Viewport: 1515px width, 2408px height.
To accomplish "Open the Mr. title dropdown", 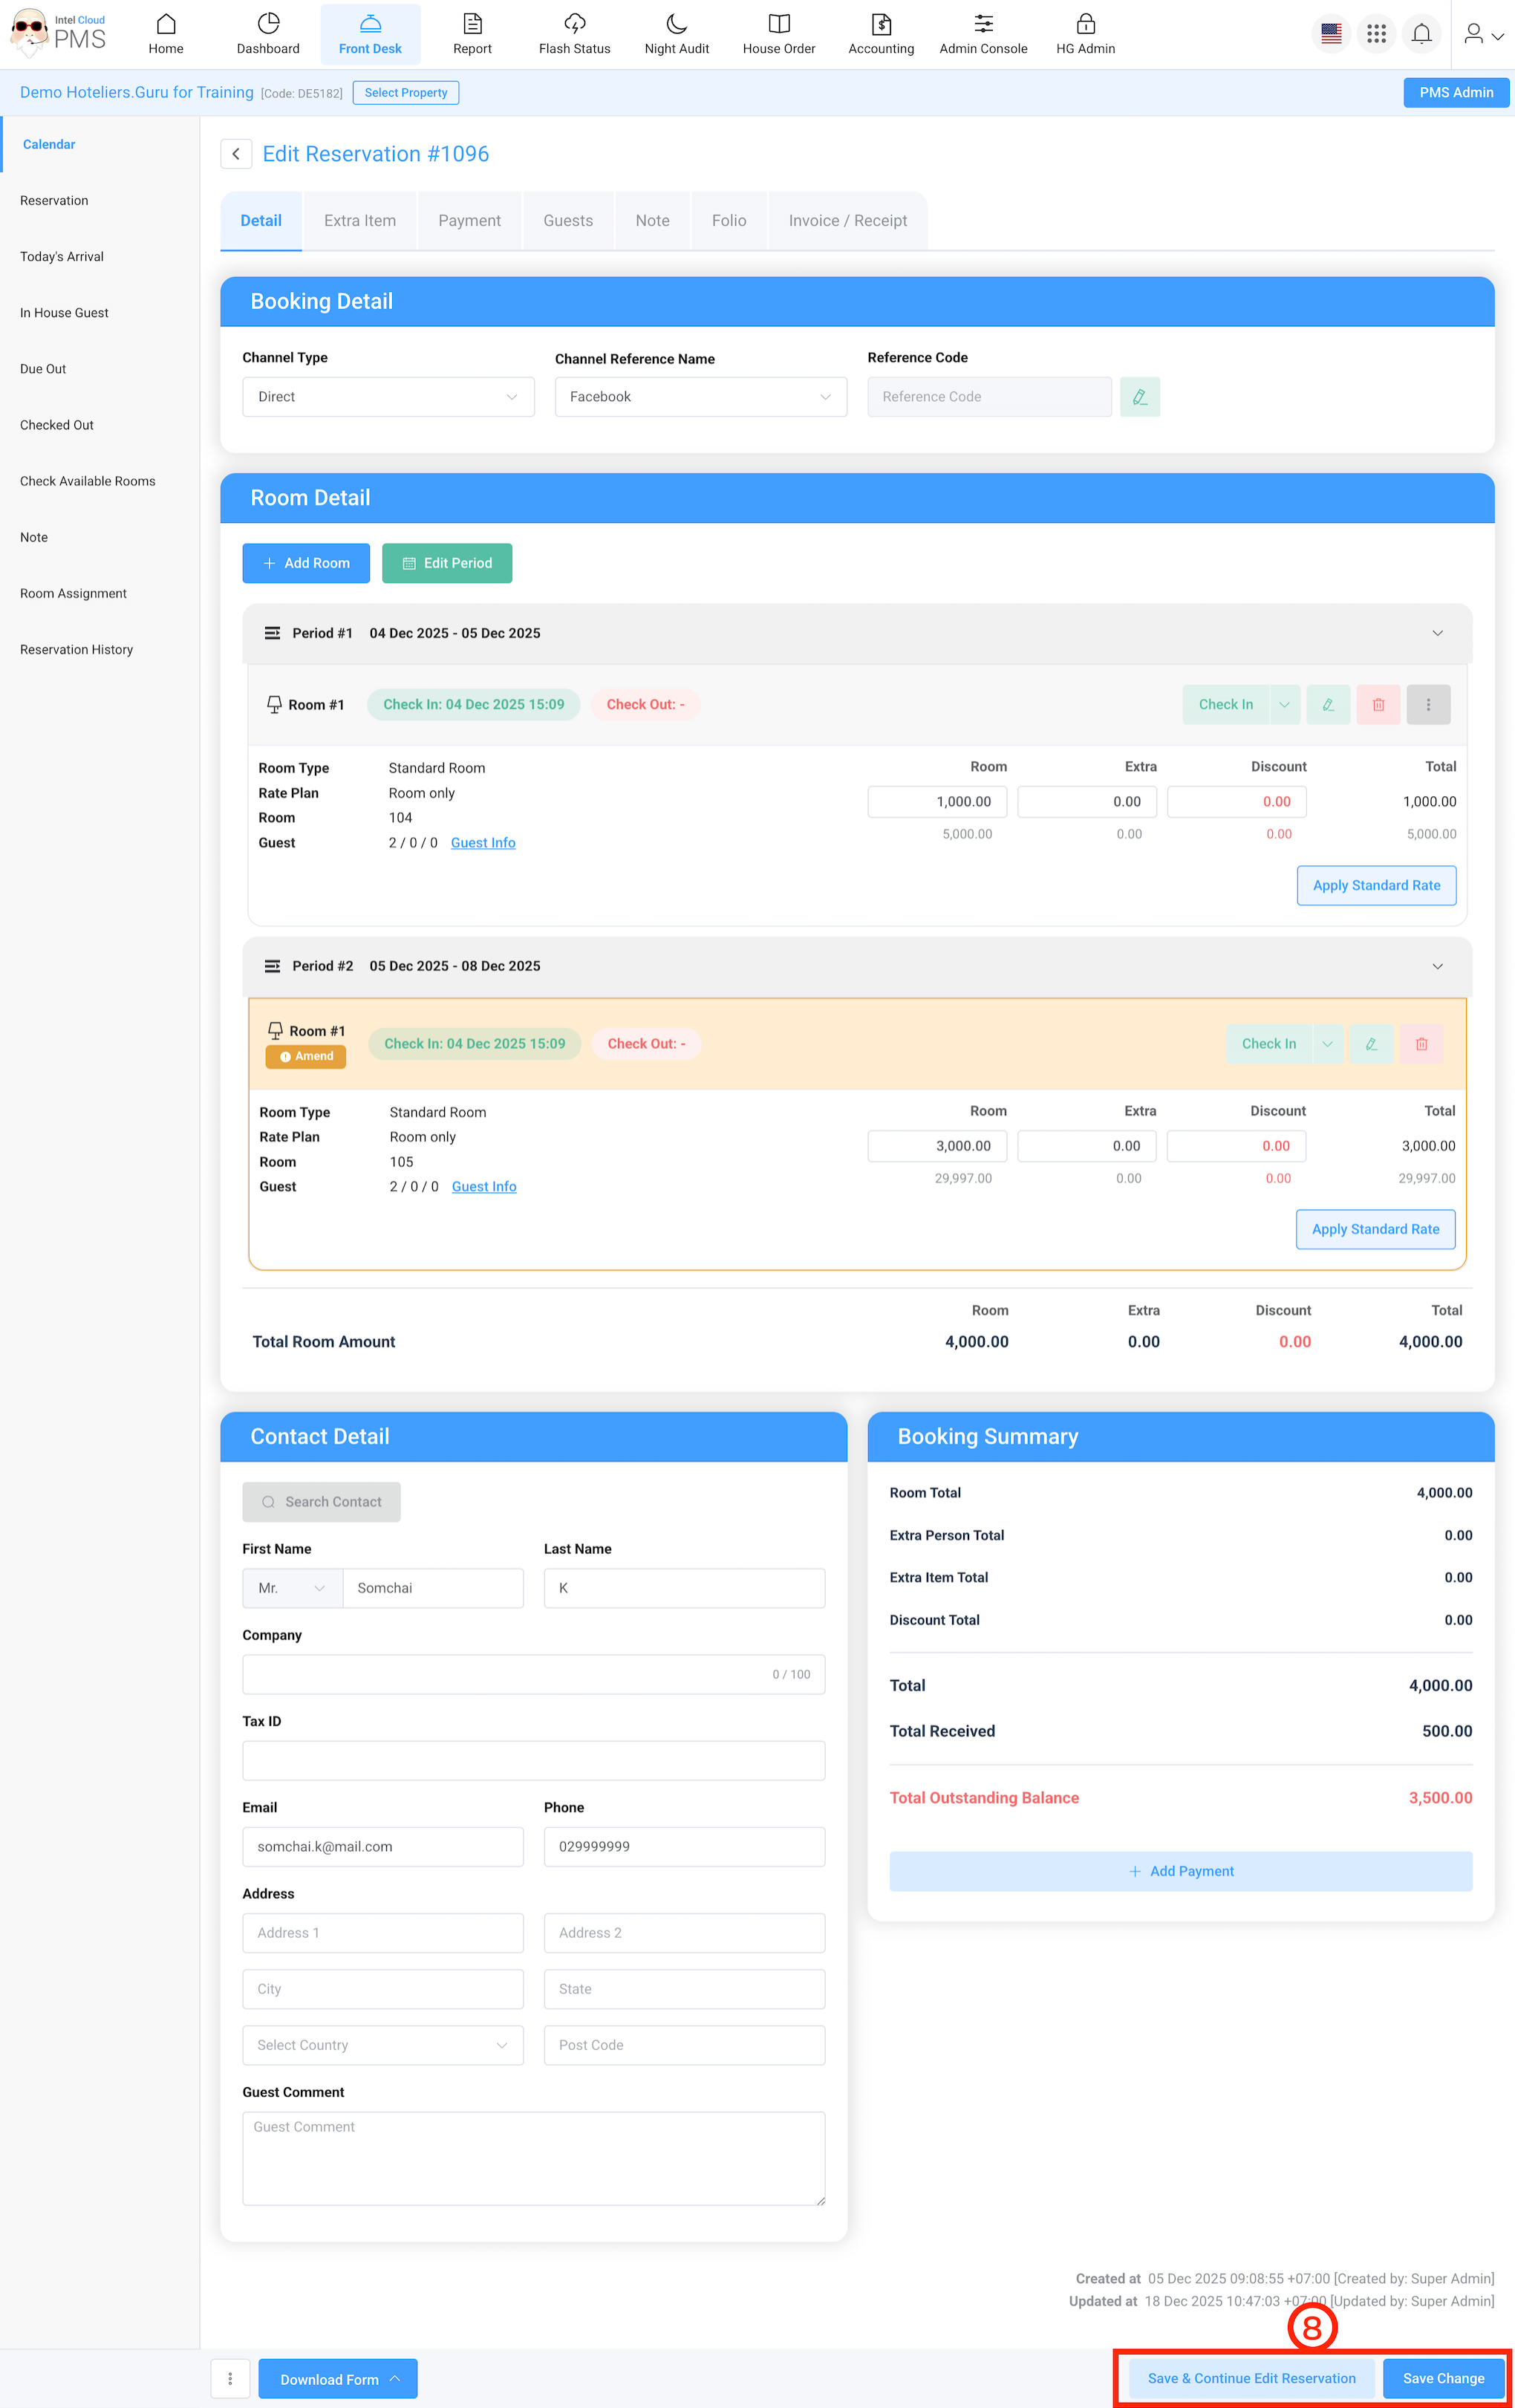I will pos(292,1588).
